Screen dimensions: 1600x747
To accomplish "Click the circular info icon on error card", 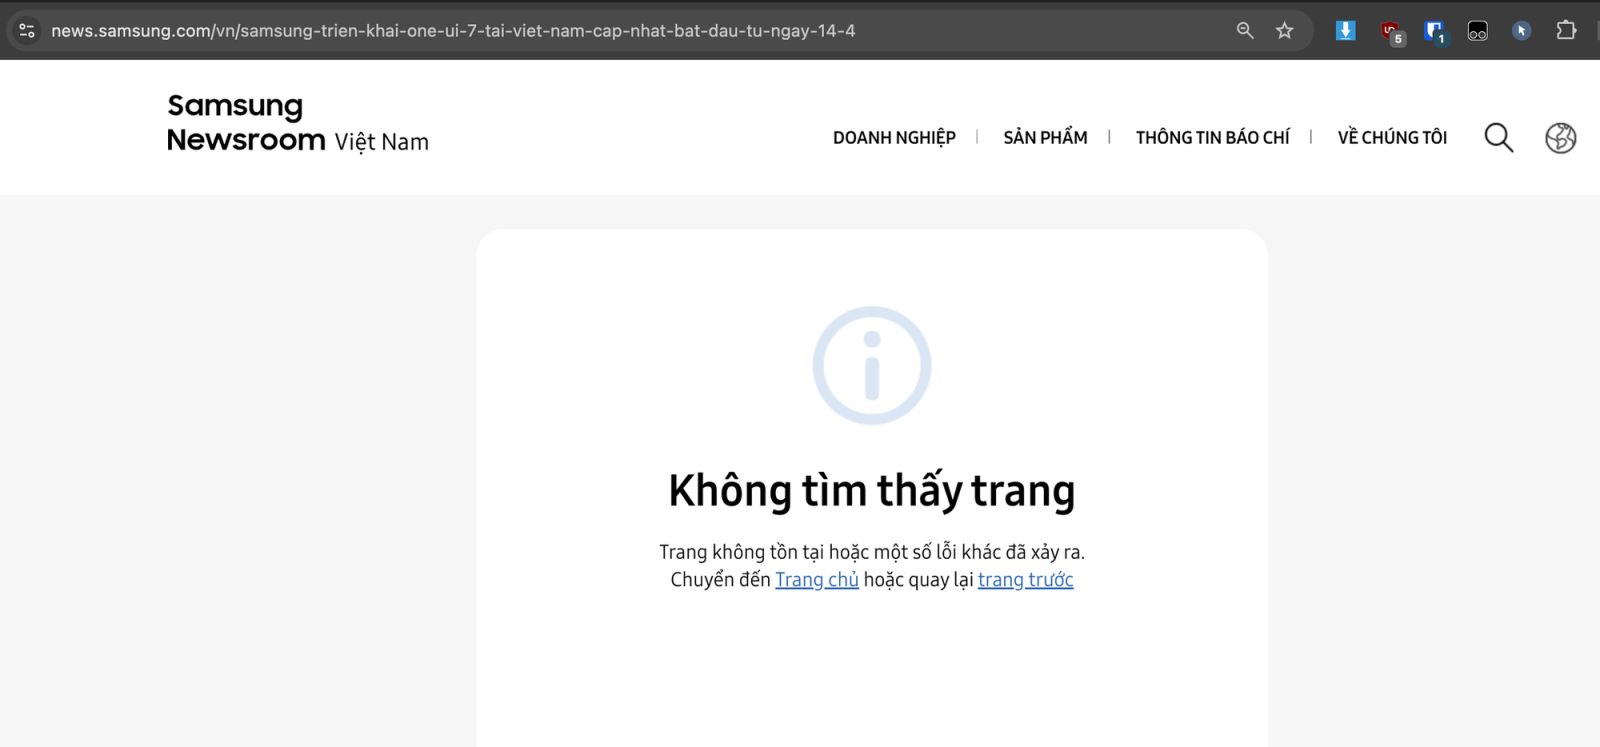I will click(872, 366).
